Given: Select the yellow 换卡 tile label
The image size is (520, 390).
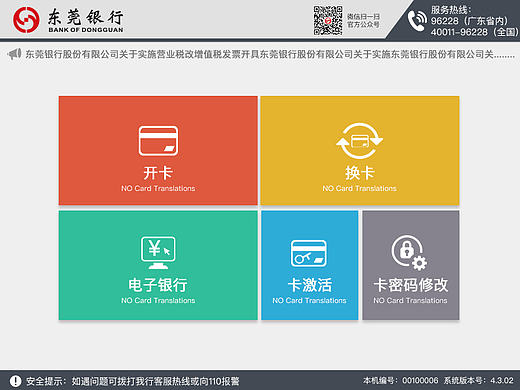Looking at the screenshot, I should tap(359, 173).
